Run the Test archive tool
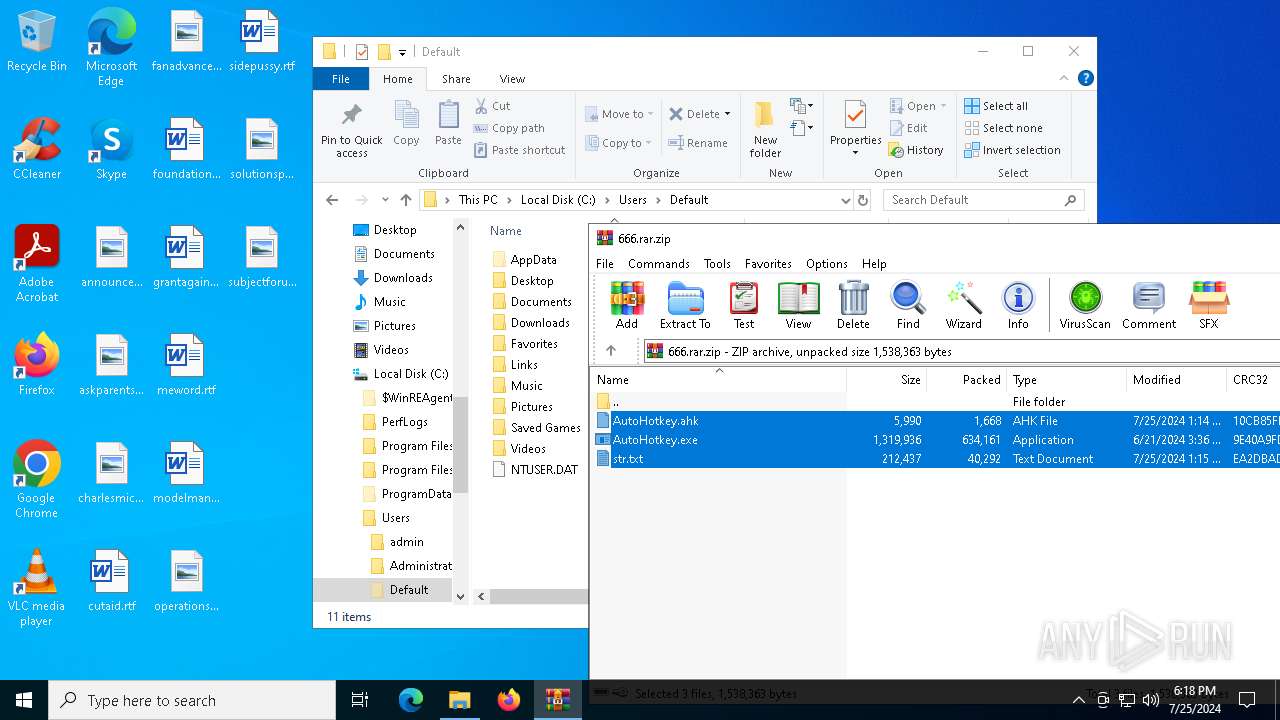Viewport: 1280px width, 720px height. click(744, 305)
